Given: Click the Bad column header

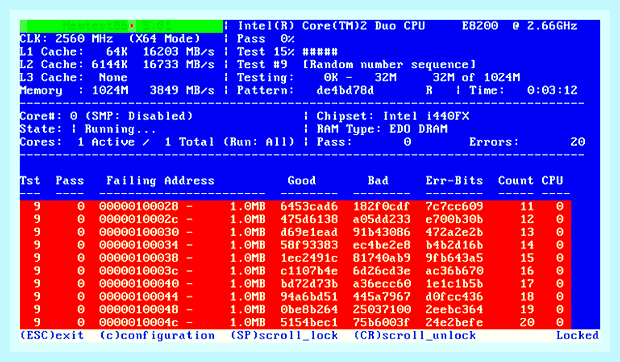Looking at the screenshot, I should [378, 181].
